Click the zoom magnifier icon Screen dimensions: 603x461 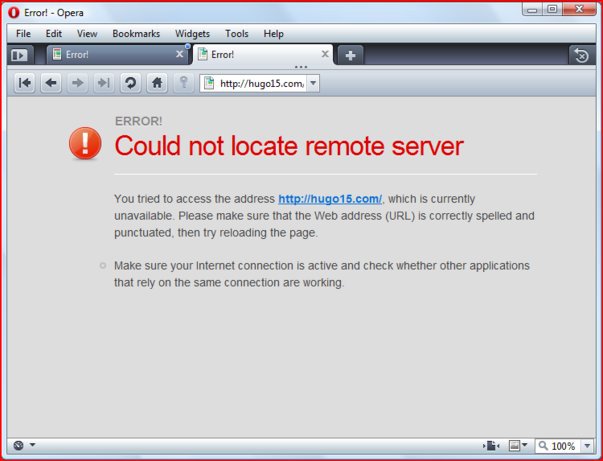pos(543,446)
